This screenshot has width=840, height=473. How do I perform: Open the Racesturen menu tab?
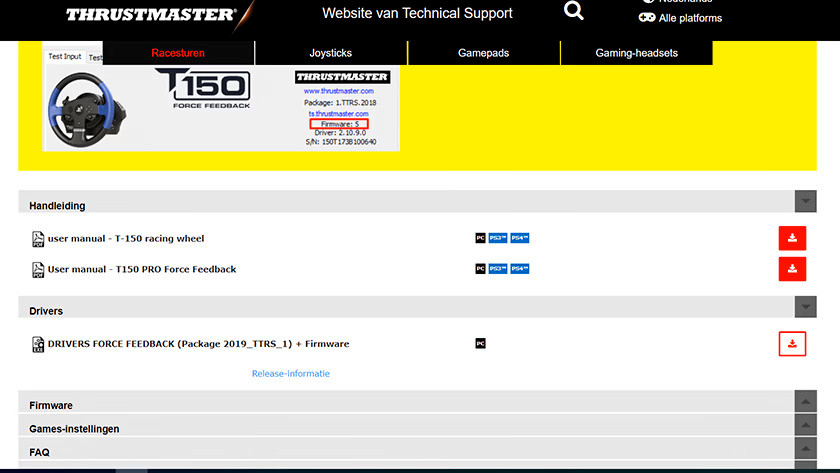click(x=180, y=53)
